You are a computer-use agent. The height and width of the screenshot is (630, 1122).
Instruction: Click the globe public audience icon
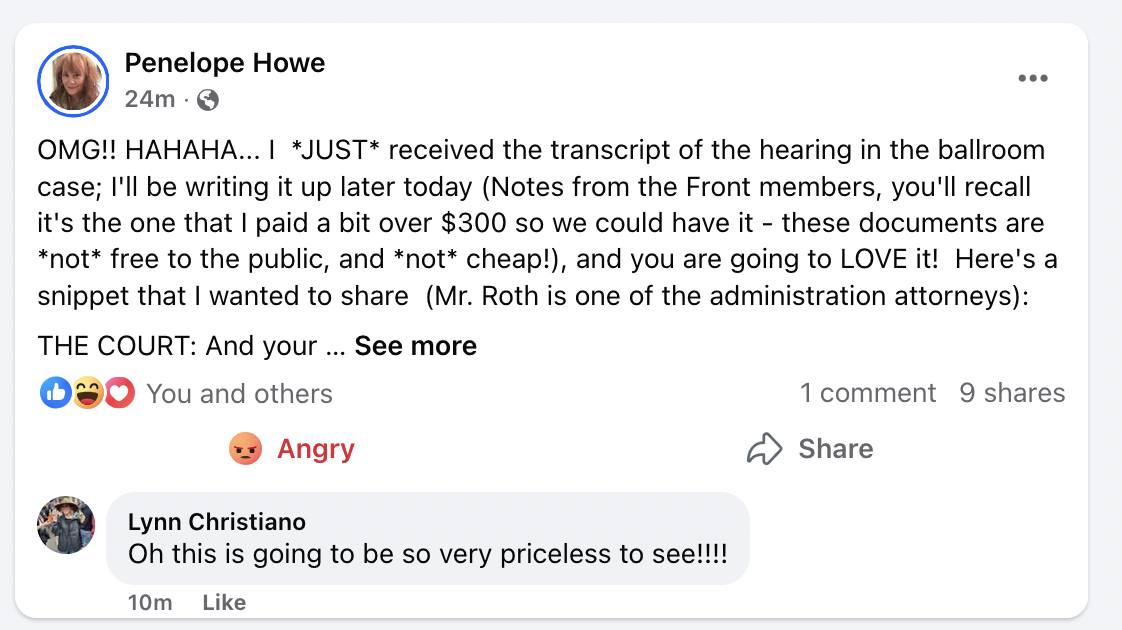[x=208, y=99]
